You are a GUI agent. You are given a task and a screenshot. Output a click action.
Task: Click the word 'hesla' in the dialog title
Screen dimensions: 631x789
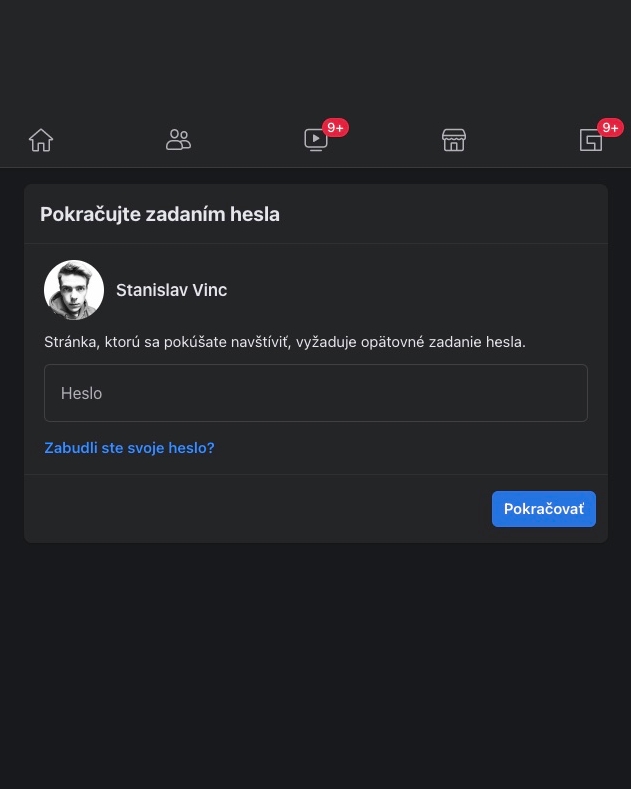(x=255, y=214)
